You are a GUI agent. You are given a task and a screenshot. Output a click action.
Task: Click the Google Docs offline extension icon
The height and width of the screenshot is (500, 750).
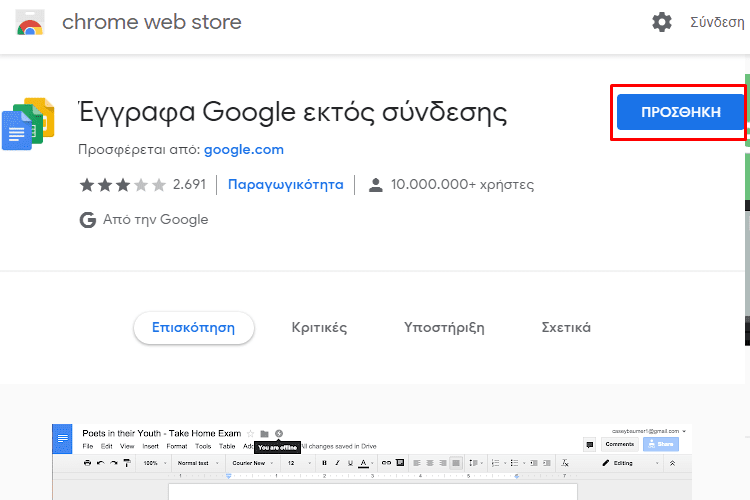pyautogui.click(x=28, y=124)
